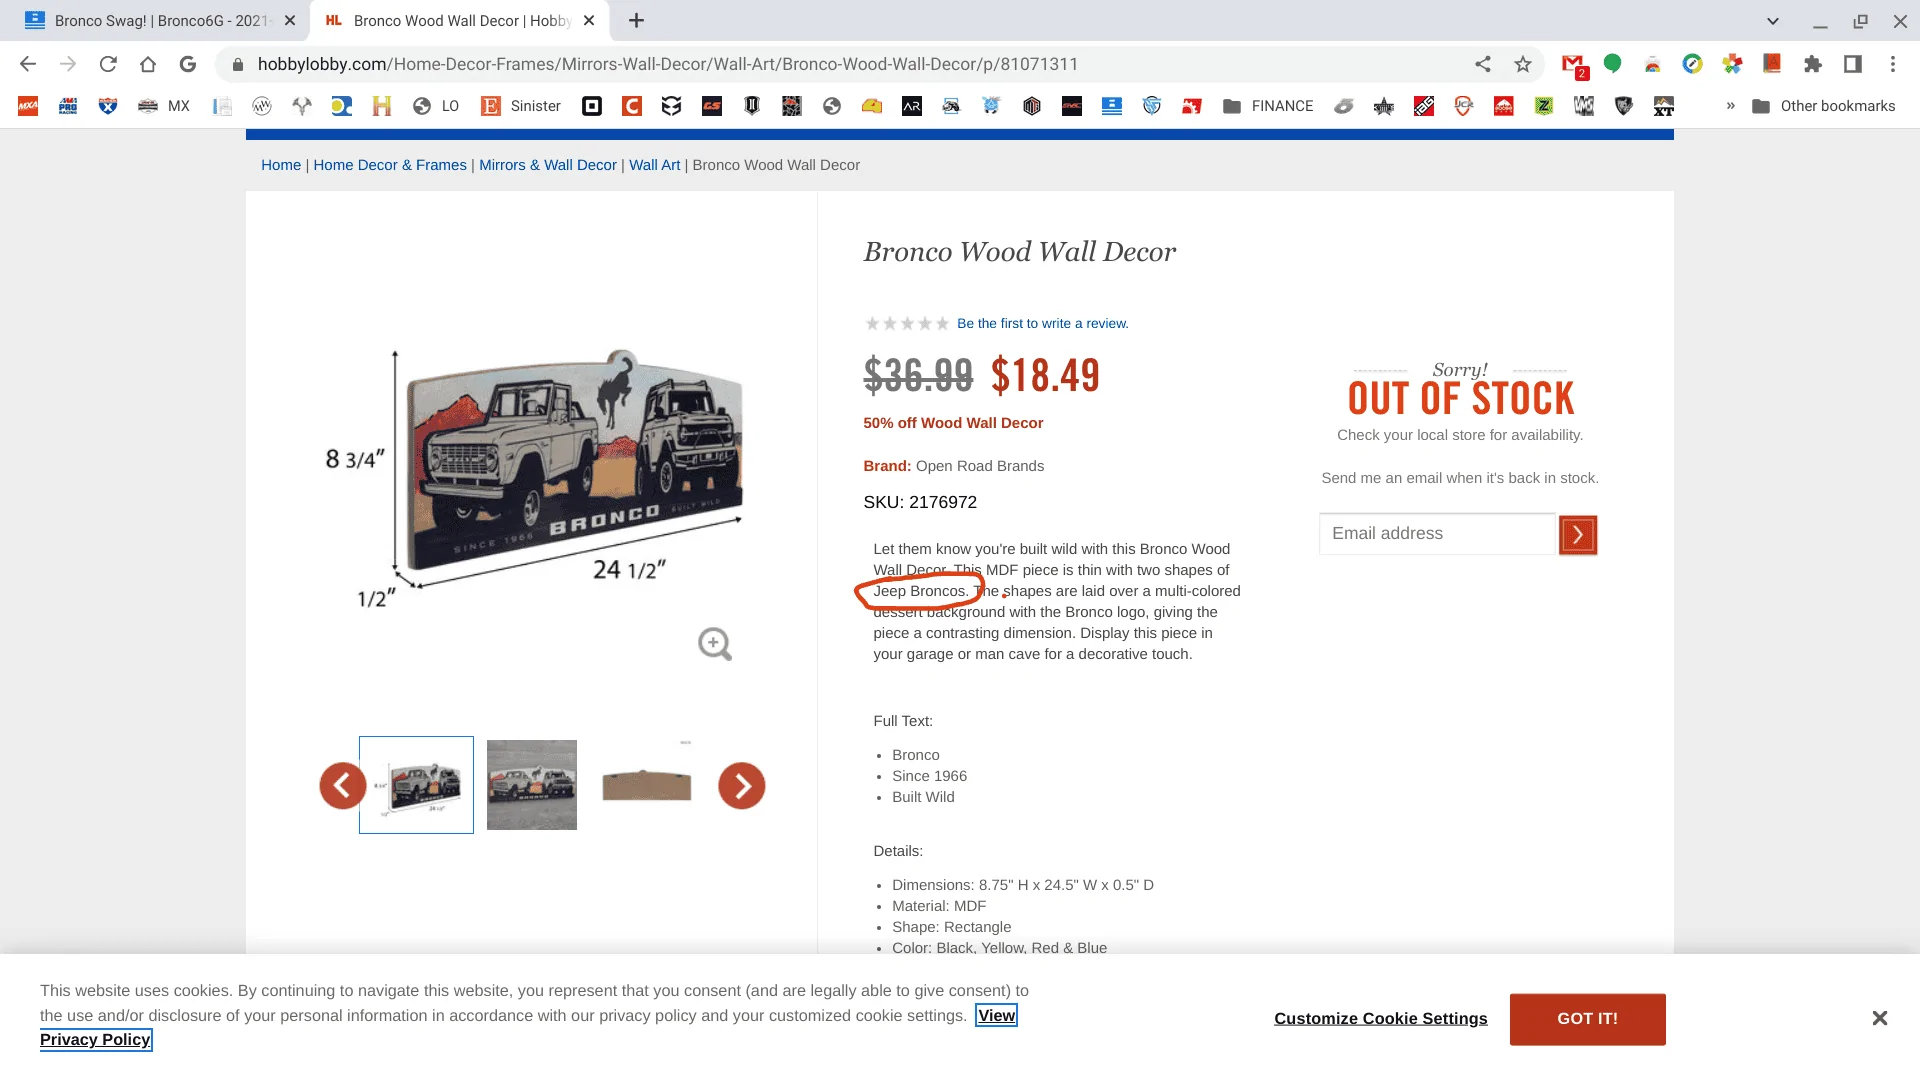Viewport: 1920px width, 1080px height.
Task: Show previous product thumbnails
Action: coord(343,786)
